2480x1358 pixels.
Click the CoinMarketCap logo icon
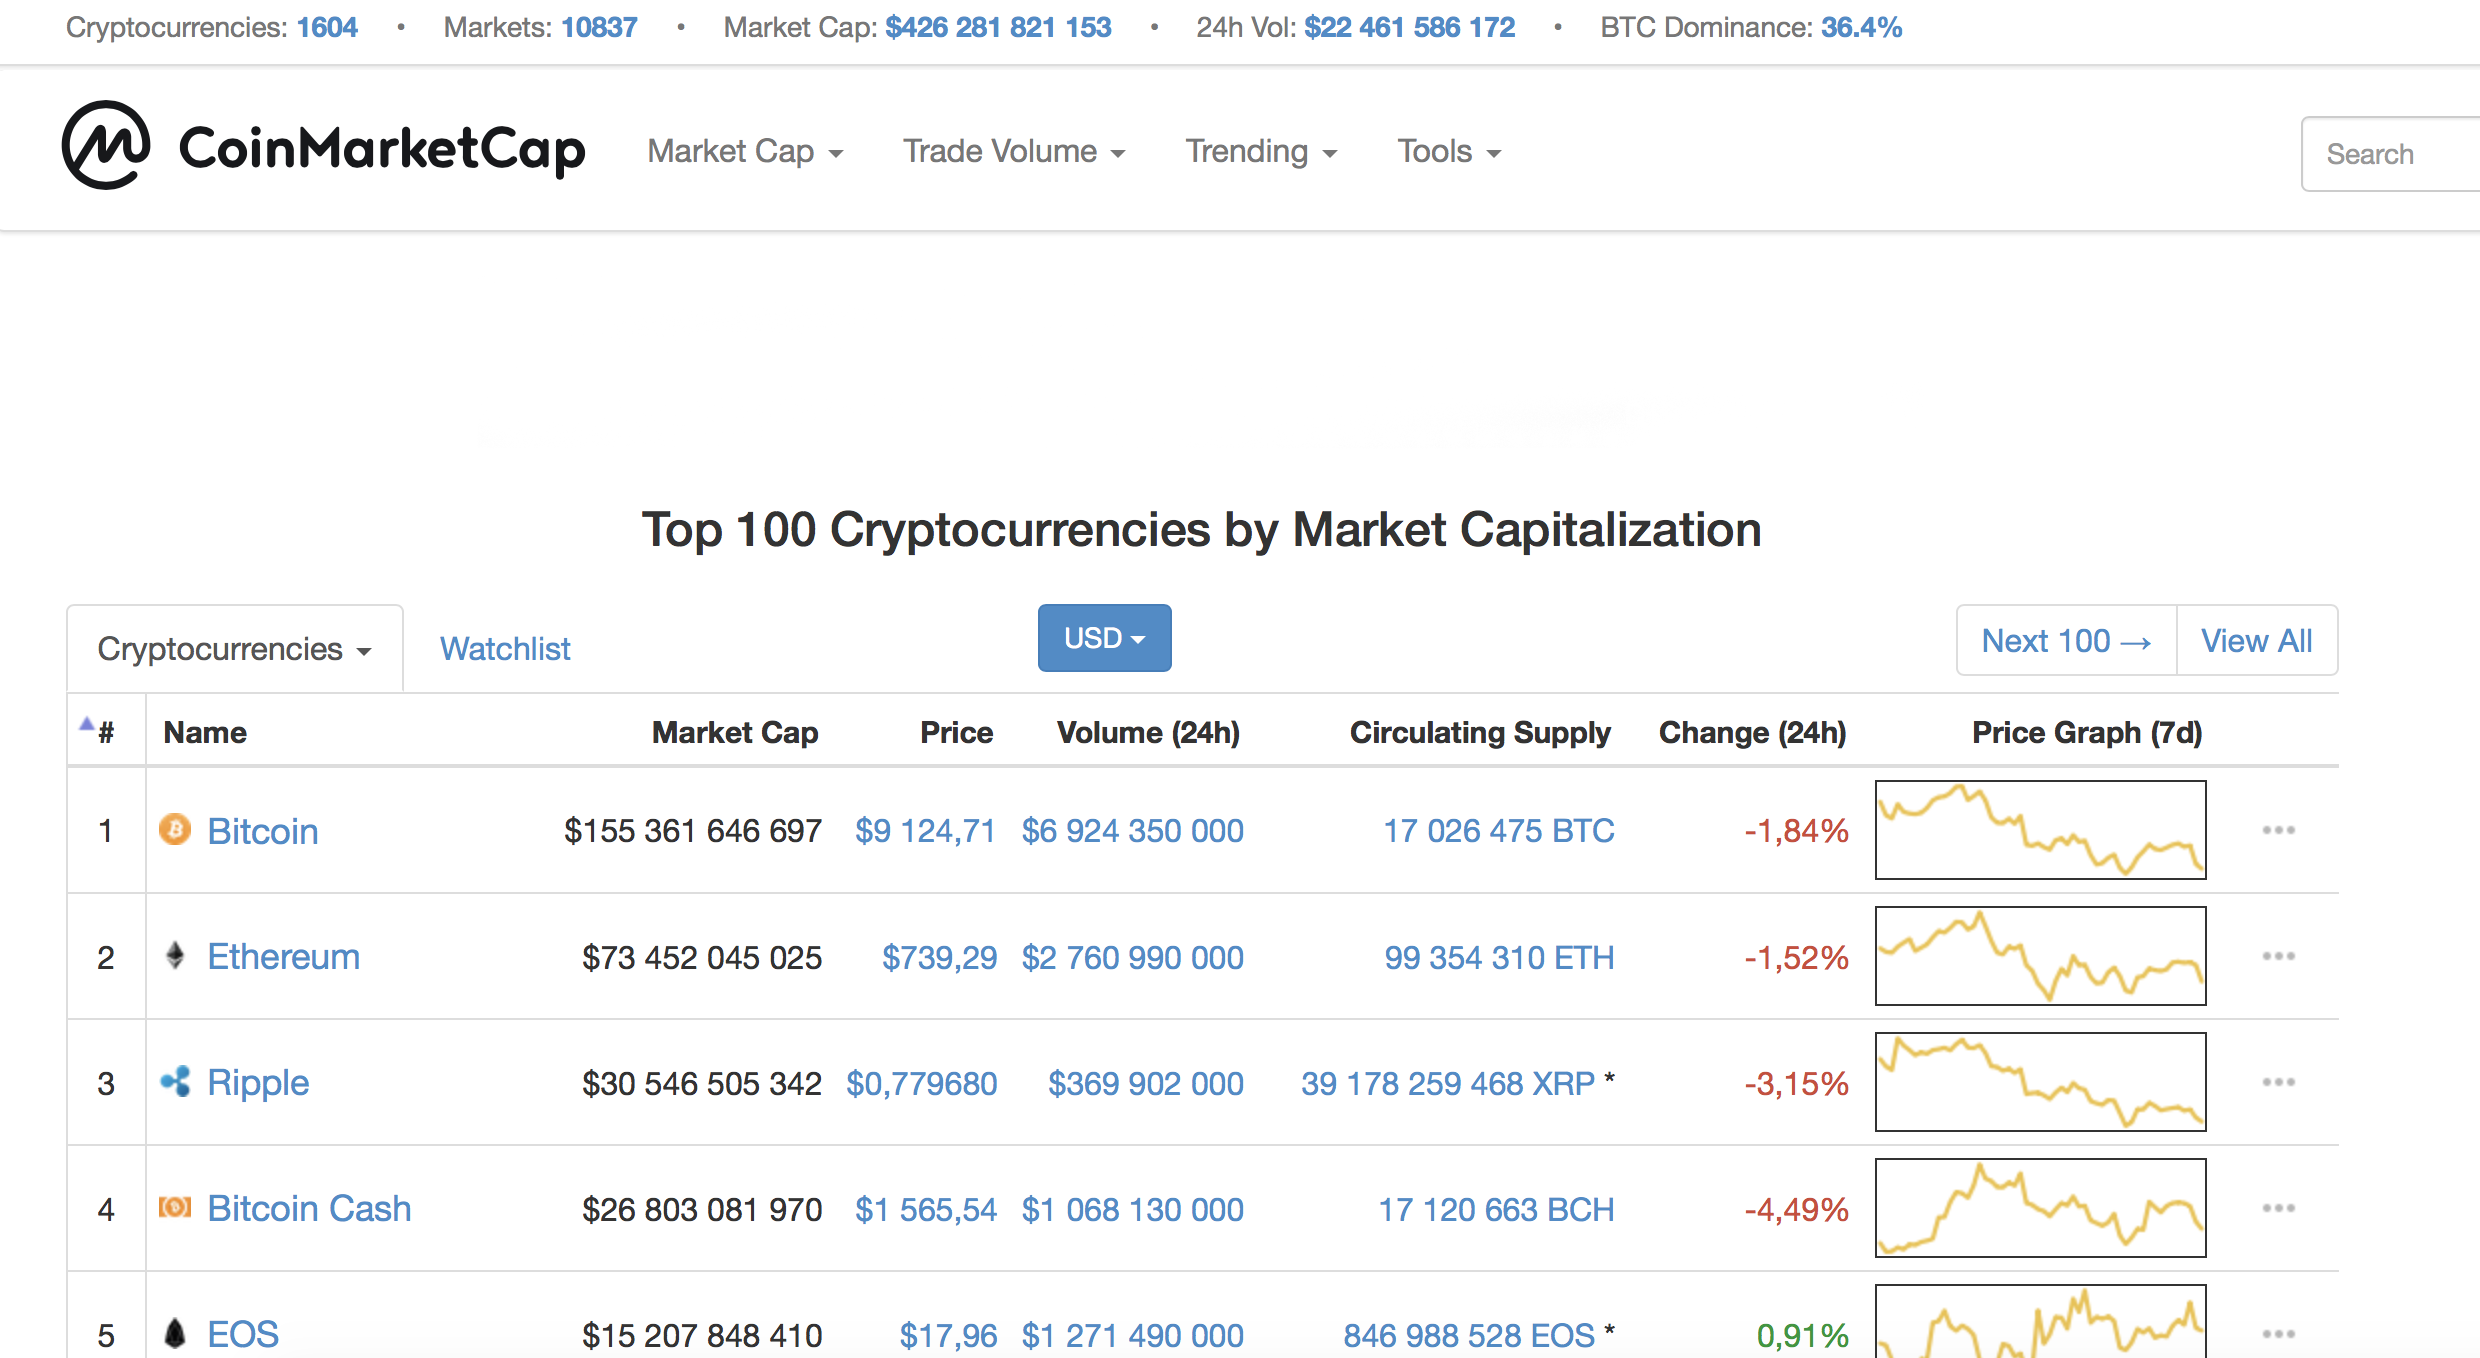106,145
